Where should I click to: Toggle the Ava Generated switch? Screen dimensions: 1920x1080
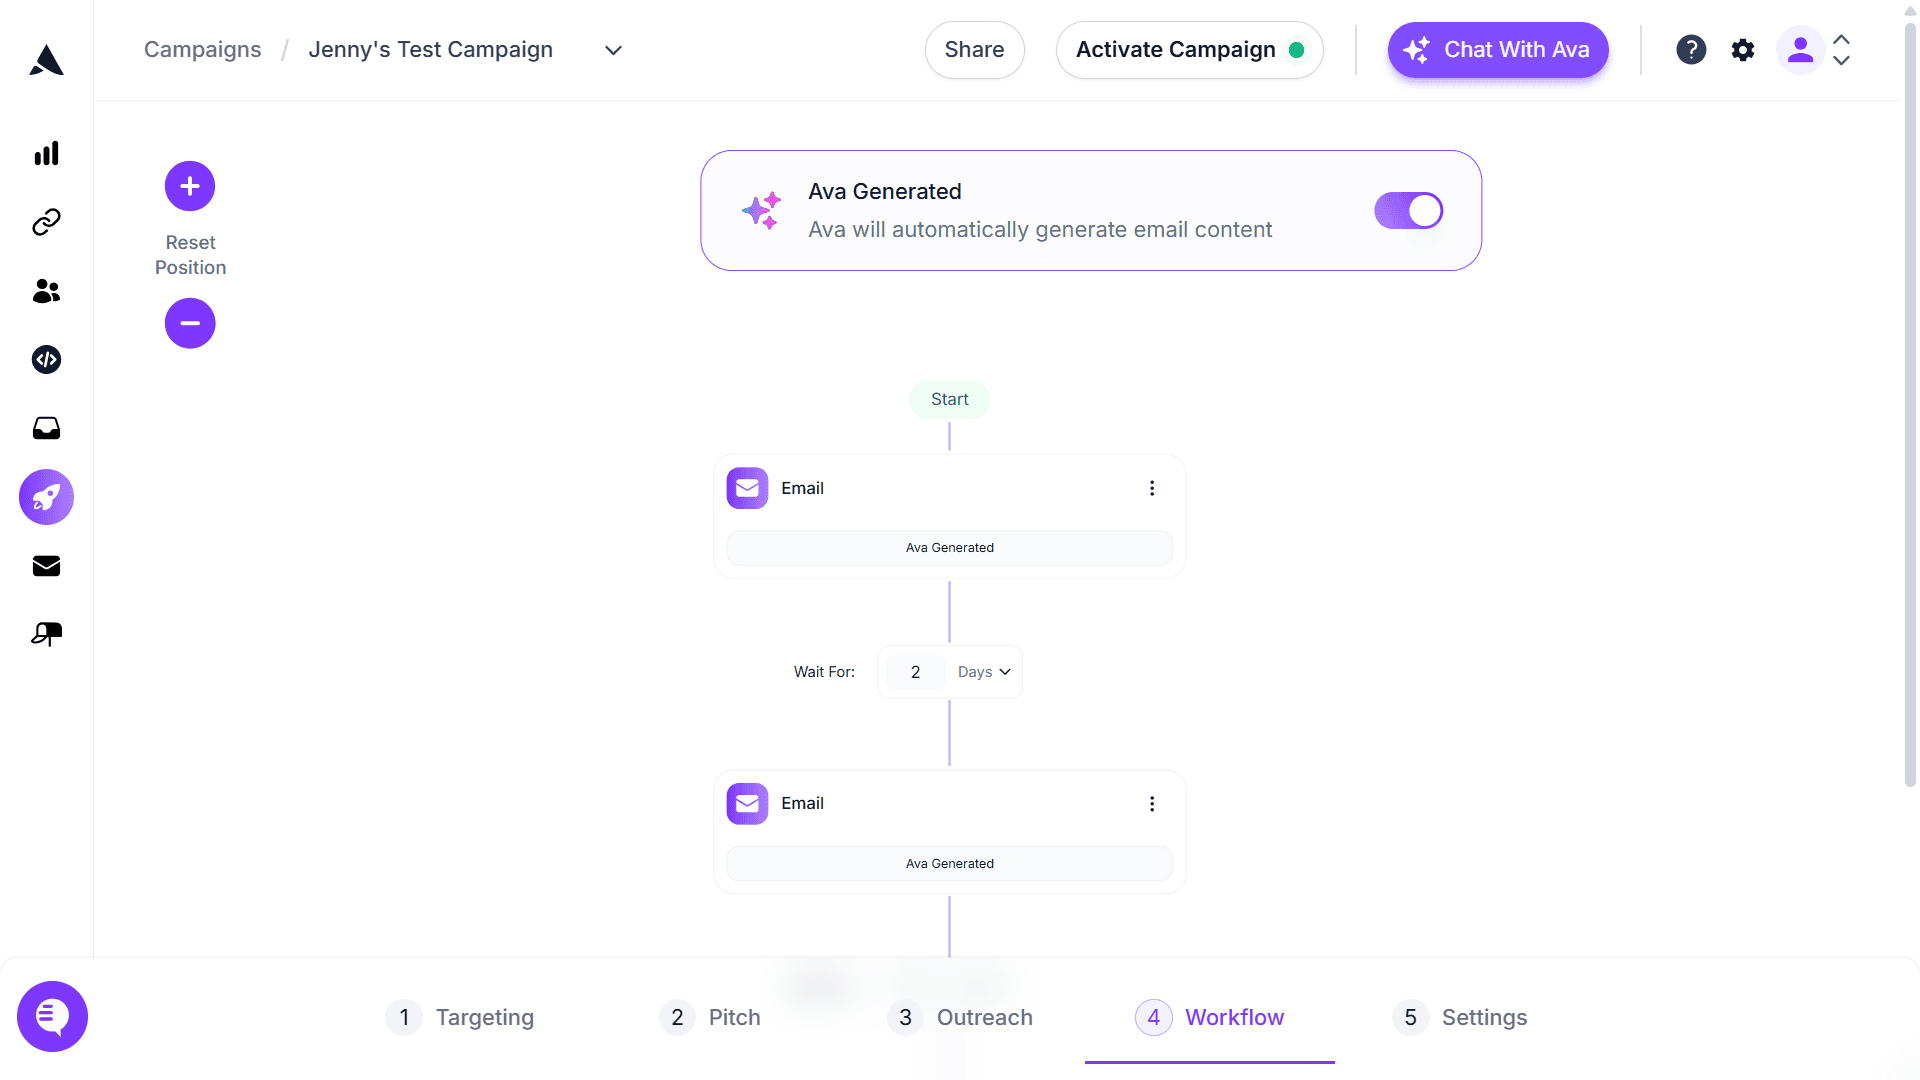tap(1408, 211)
